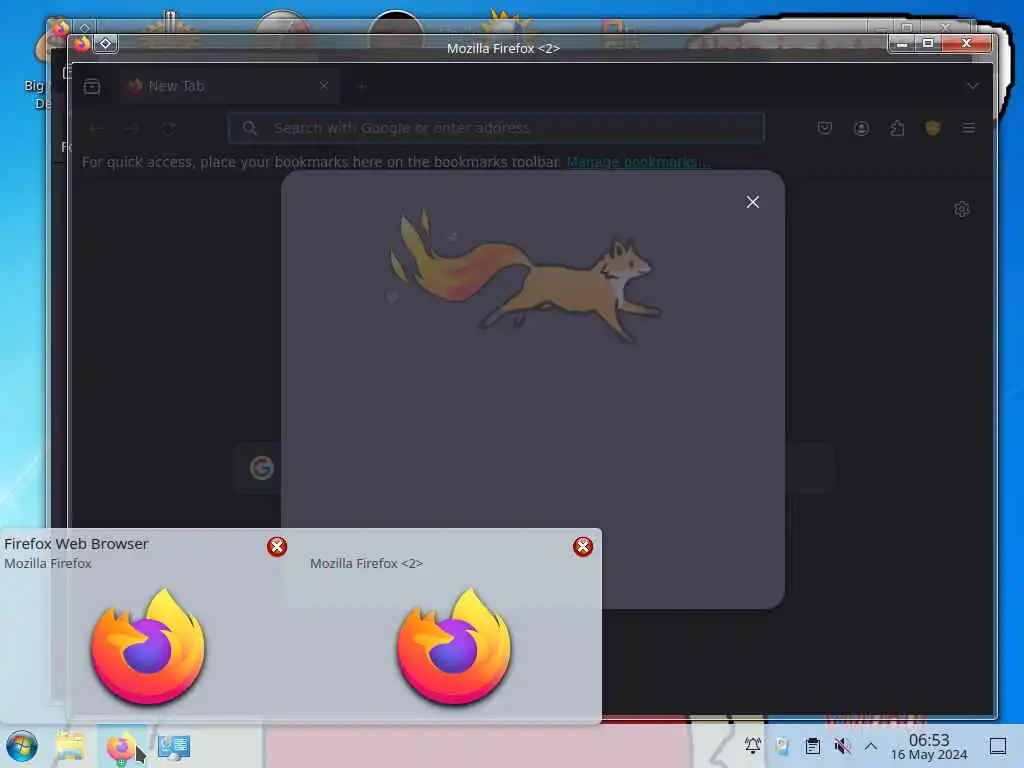Open a new tab with plus button
The image size is (1024, 768).
(362, 86)
